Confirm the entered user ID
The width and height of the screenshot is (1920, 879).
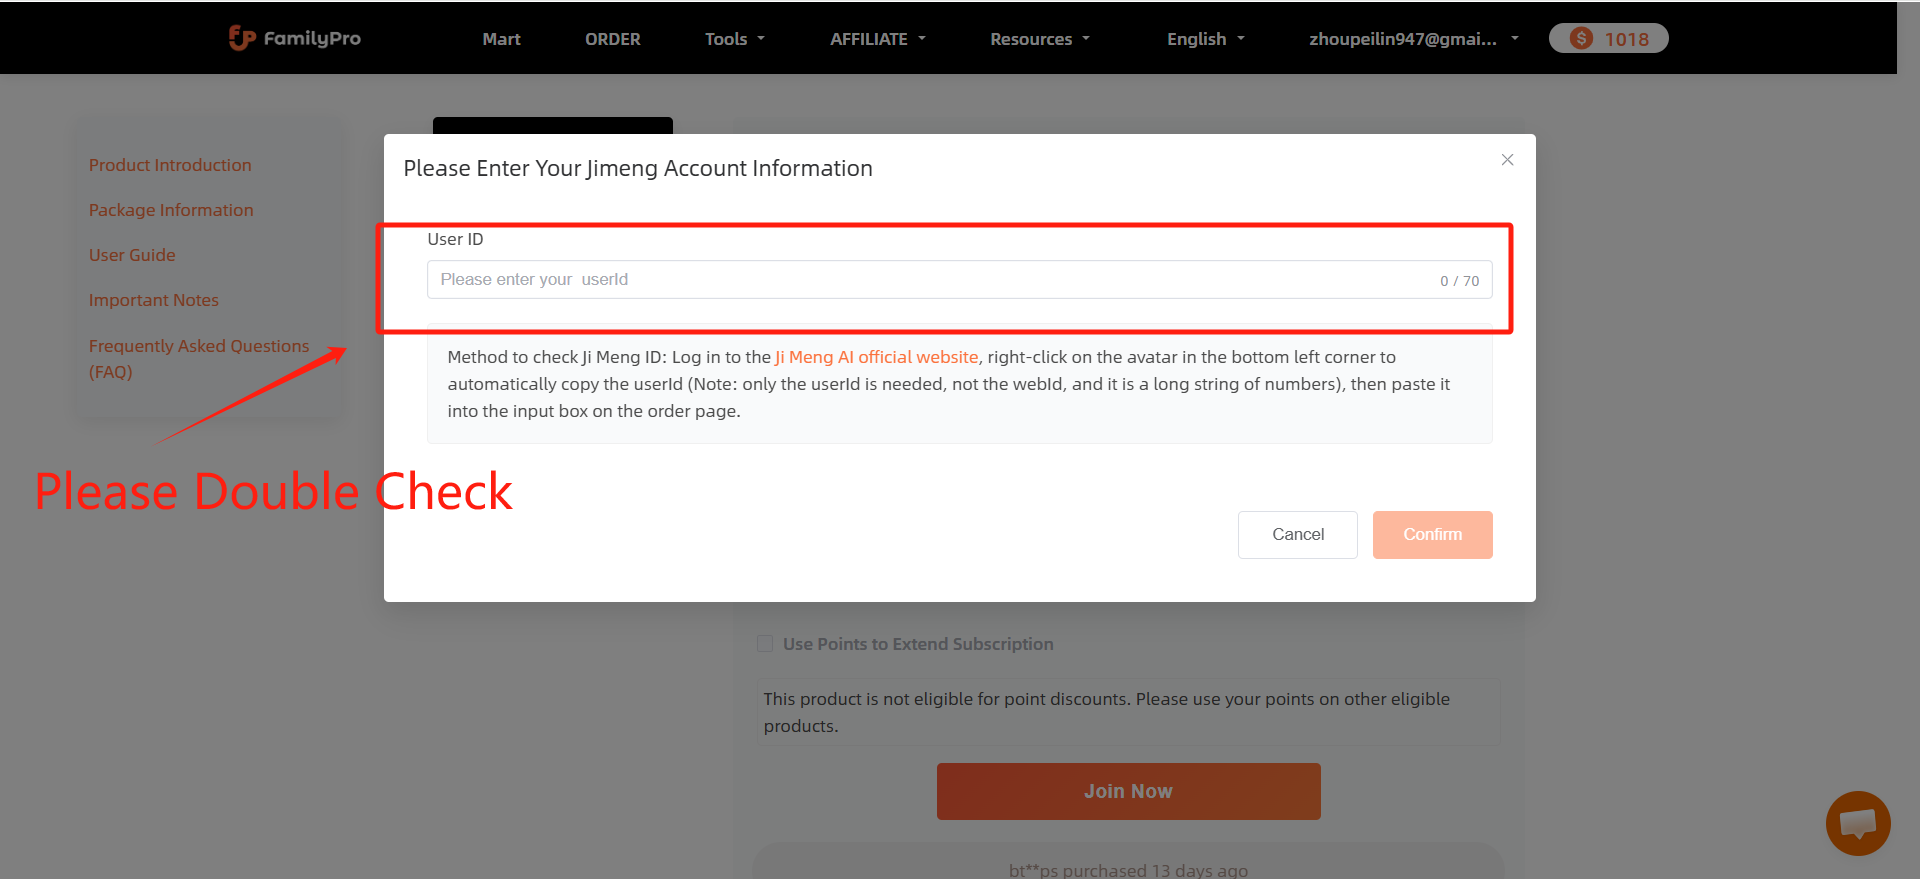1432,535
